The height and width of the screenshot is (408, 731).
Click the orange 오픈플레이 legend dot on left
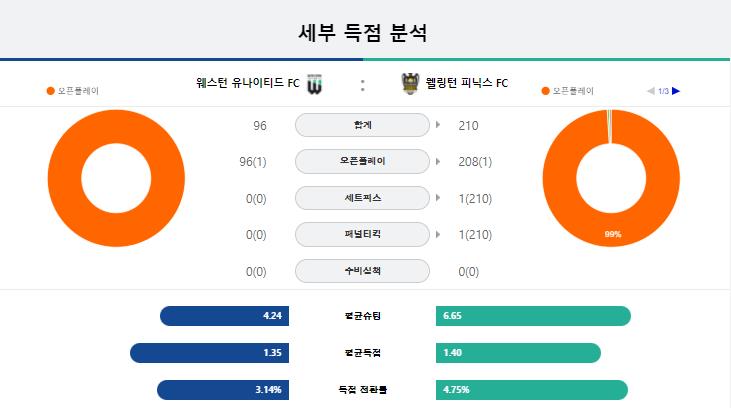(x=50, y=91)
